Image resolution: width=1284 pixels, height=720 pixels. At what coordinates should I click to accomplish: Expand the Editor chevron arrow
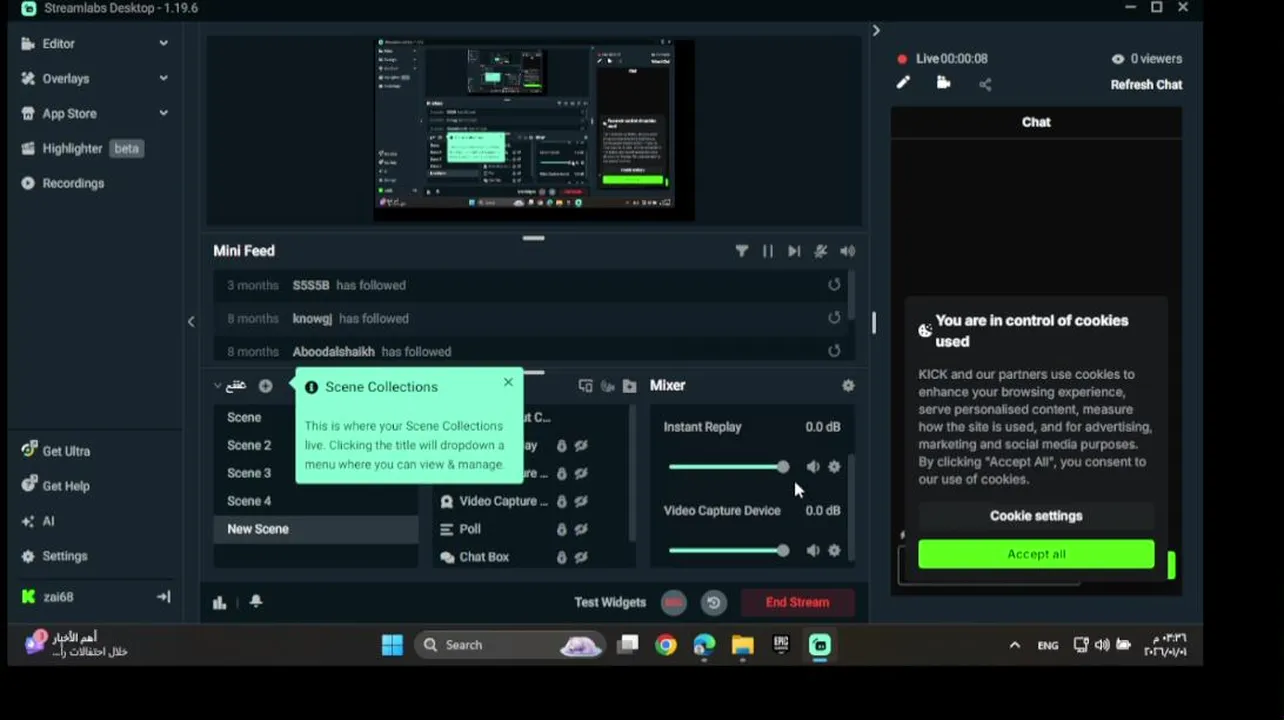tap(163, 44)
